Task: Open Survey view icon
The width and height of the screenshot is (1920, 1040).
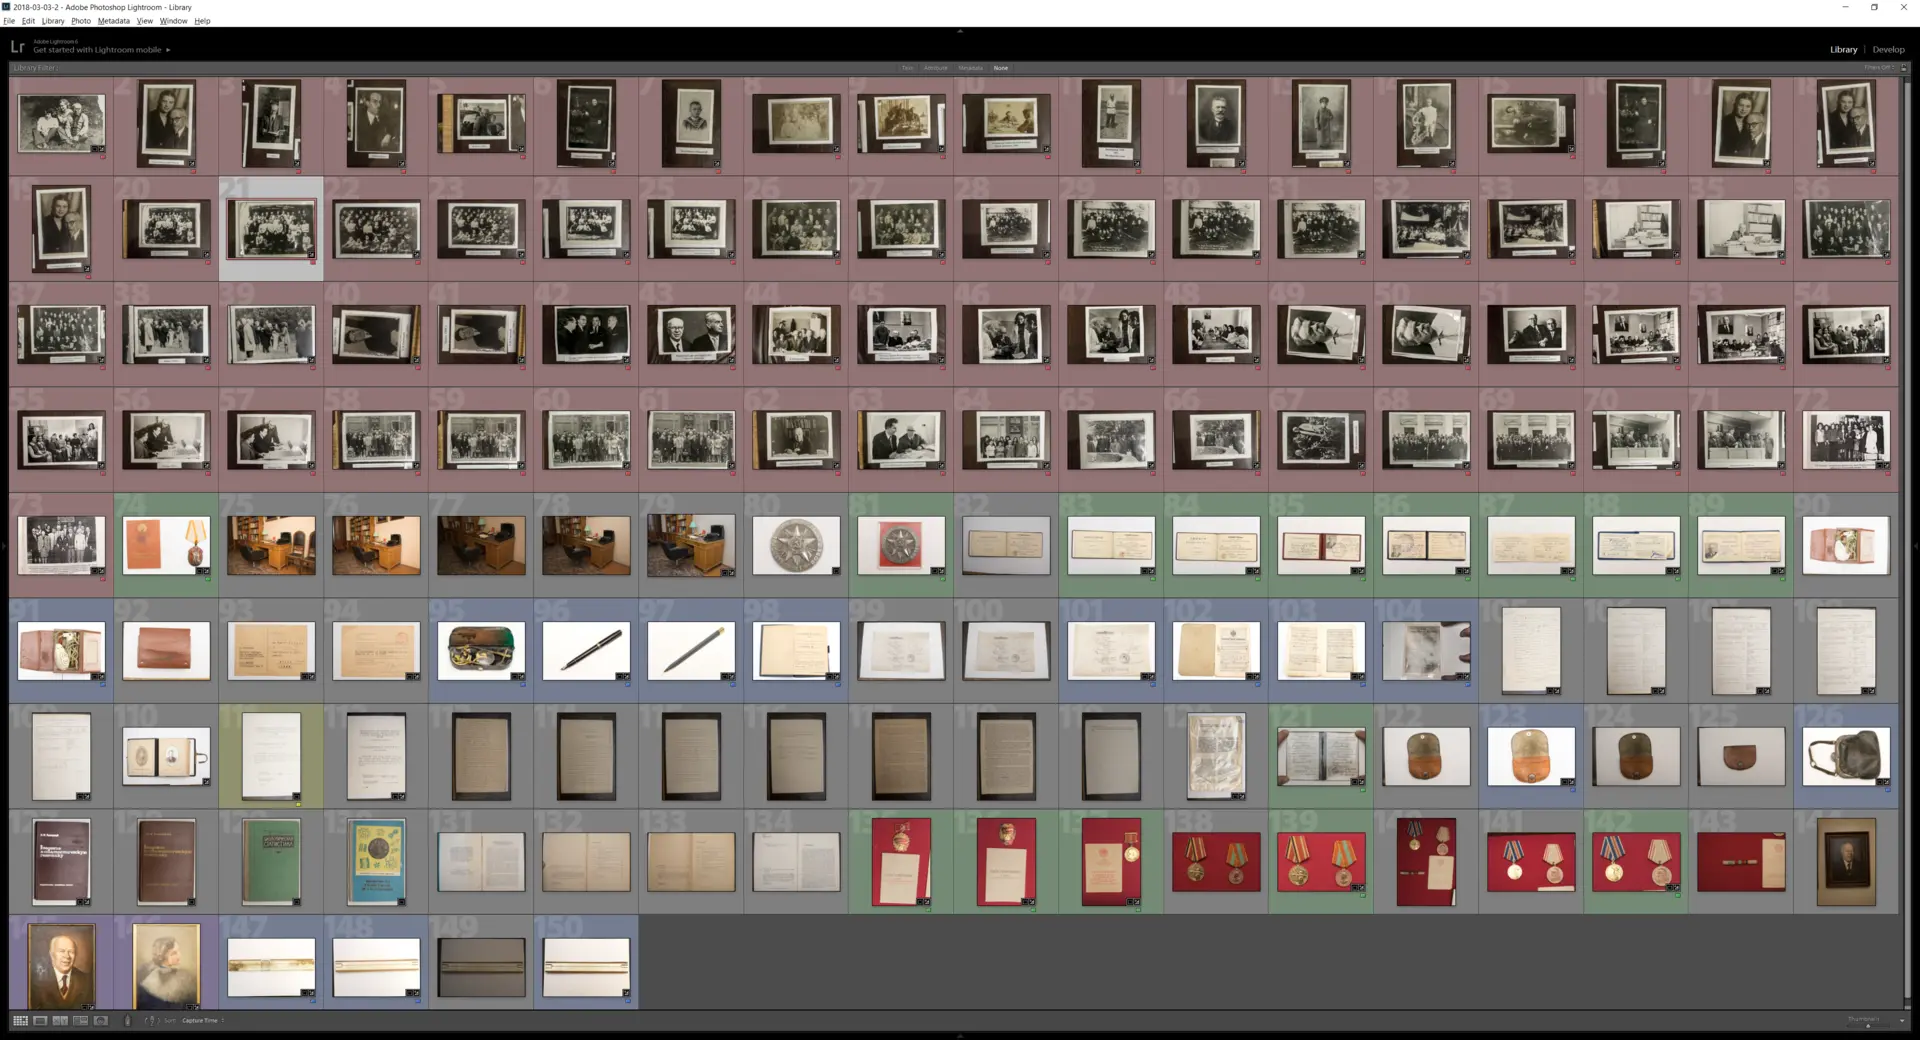Action: [80, 1021]
